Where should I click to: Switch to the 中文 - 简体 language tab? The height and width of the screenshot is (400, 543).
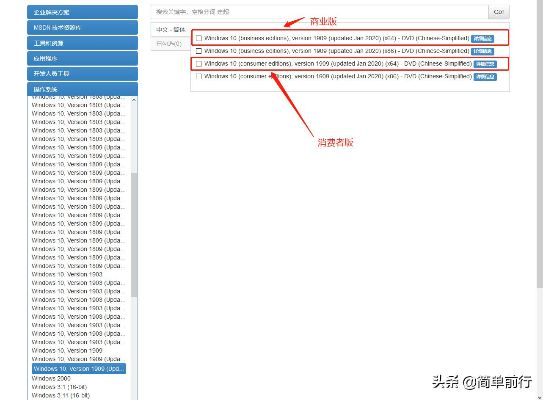pyautogui.click(x=171, y=29)
